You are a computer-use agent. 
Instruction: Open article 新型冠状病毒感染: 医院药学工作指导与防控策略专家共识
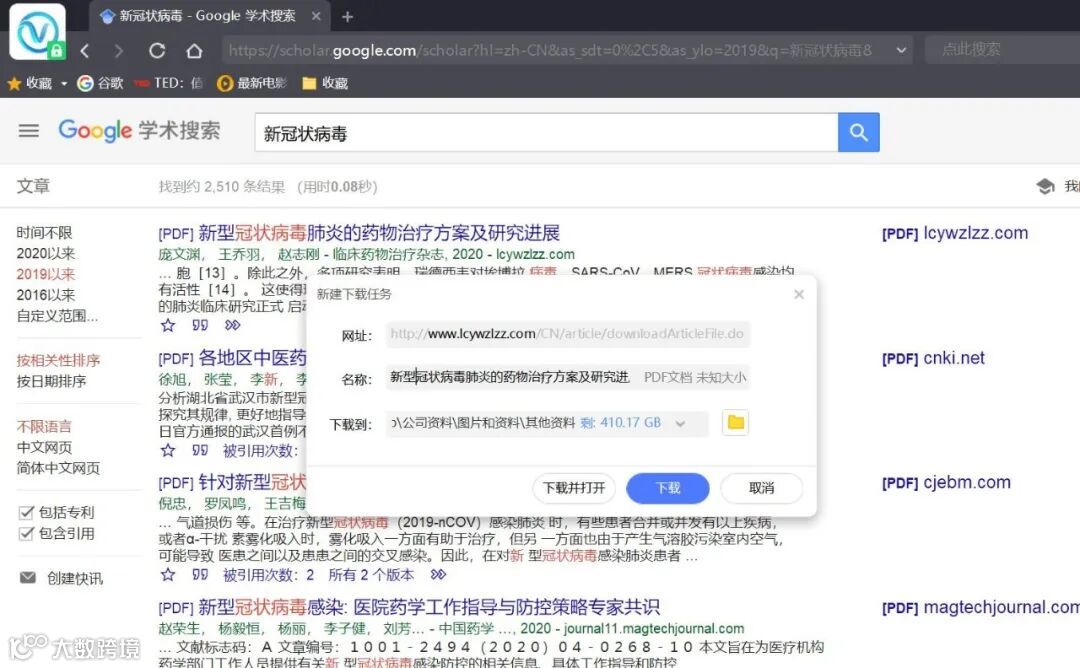(x=429, y=607)
